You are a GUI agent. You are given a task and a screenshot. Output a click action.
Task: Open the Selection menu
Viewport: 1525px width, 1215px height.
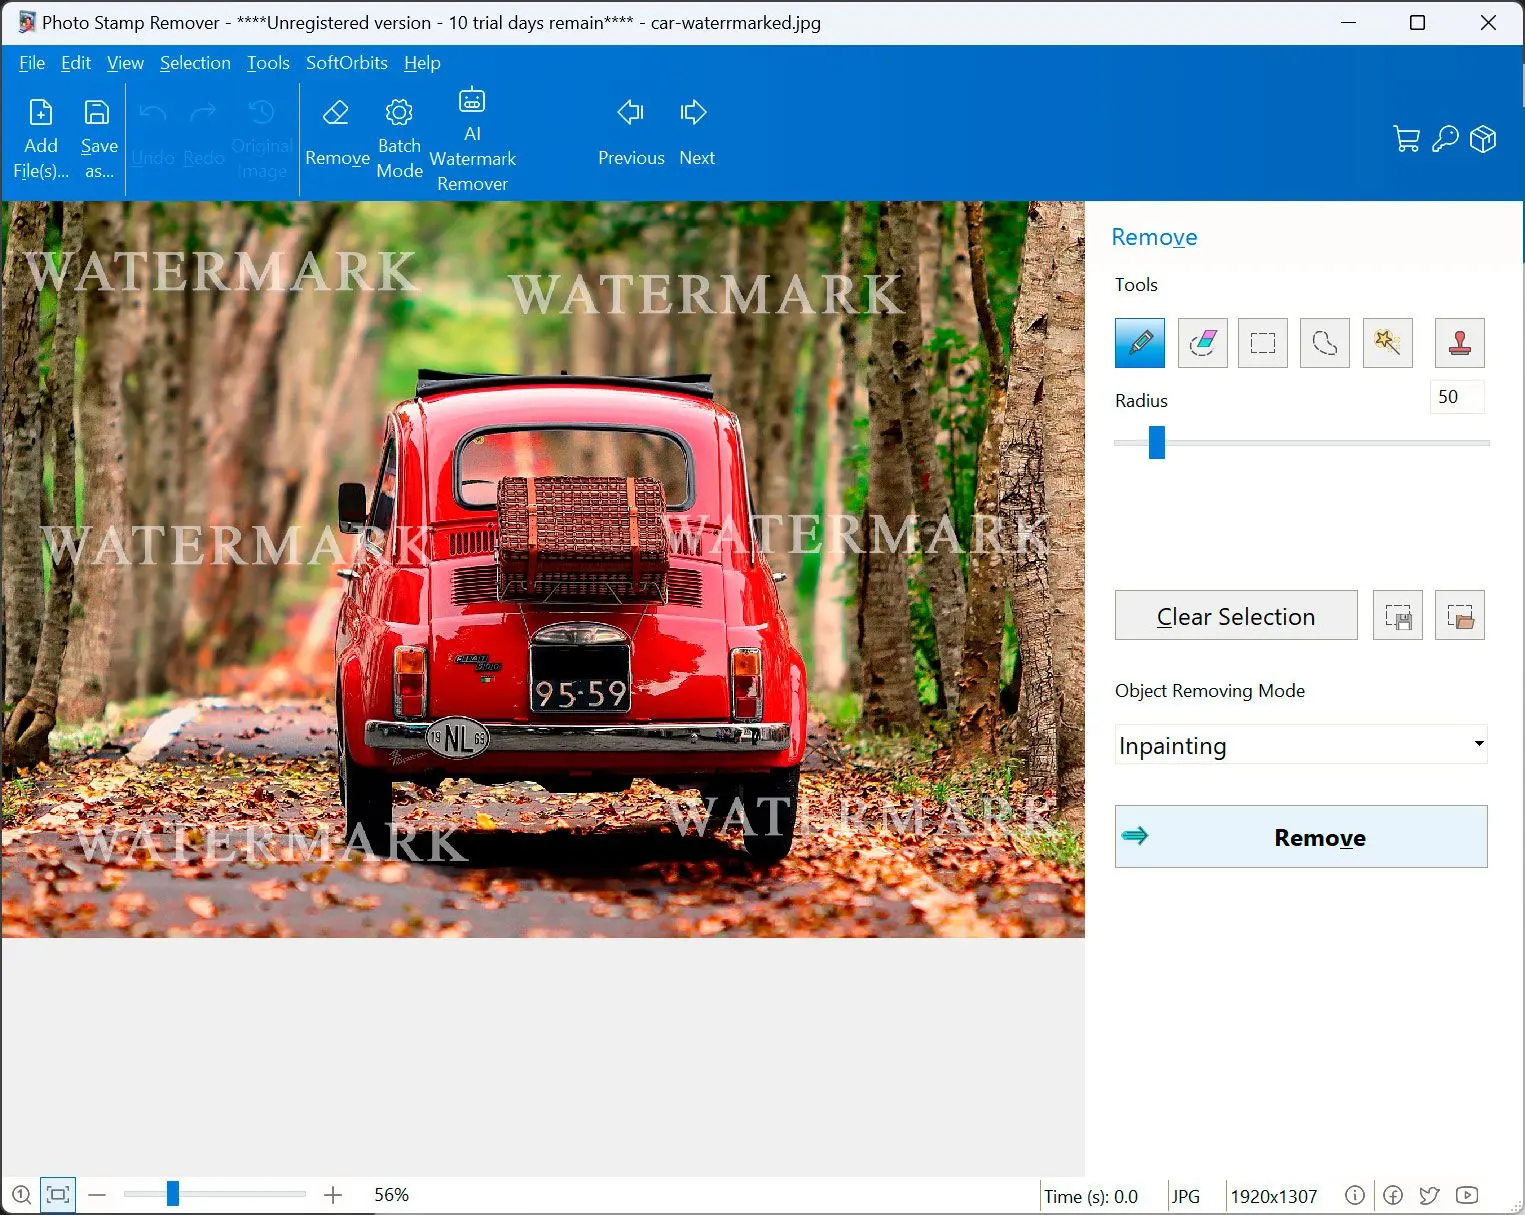coord(195,63)
